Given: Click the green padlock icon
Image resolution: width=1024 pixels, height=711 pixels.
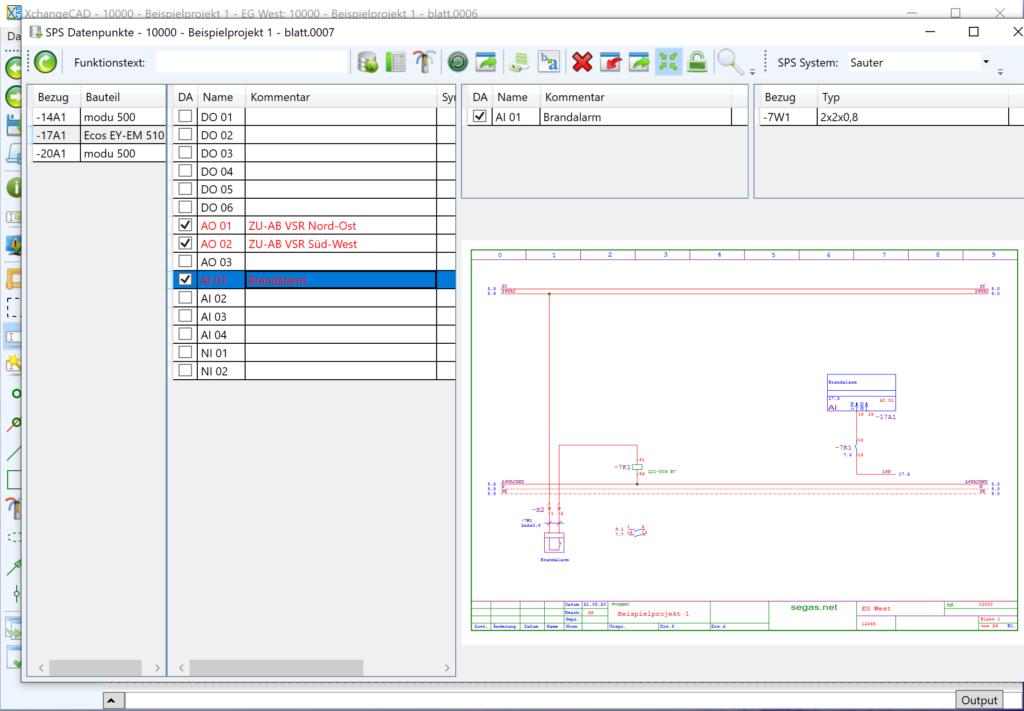Looking at the screenshot, I should click(x=696, y=62).
